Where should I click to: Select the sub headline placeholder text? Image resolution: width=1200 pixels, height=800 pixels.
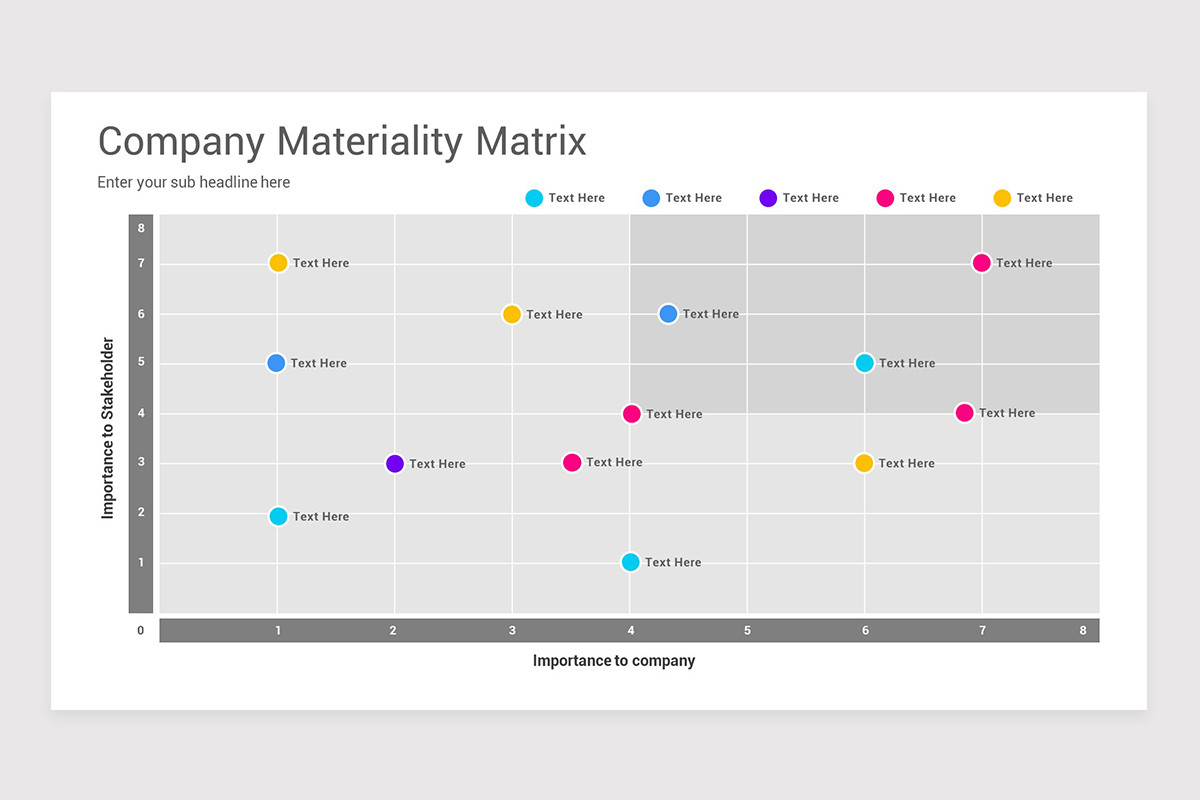194,182
